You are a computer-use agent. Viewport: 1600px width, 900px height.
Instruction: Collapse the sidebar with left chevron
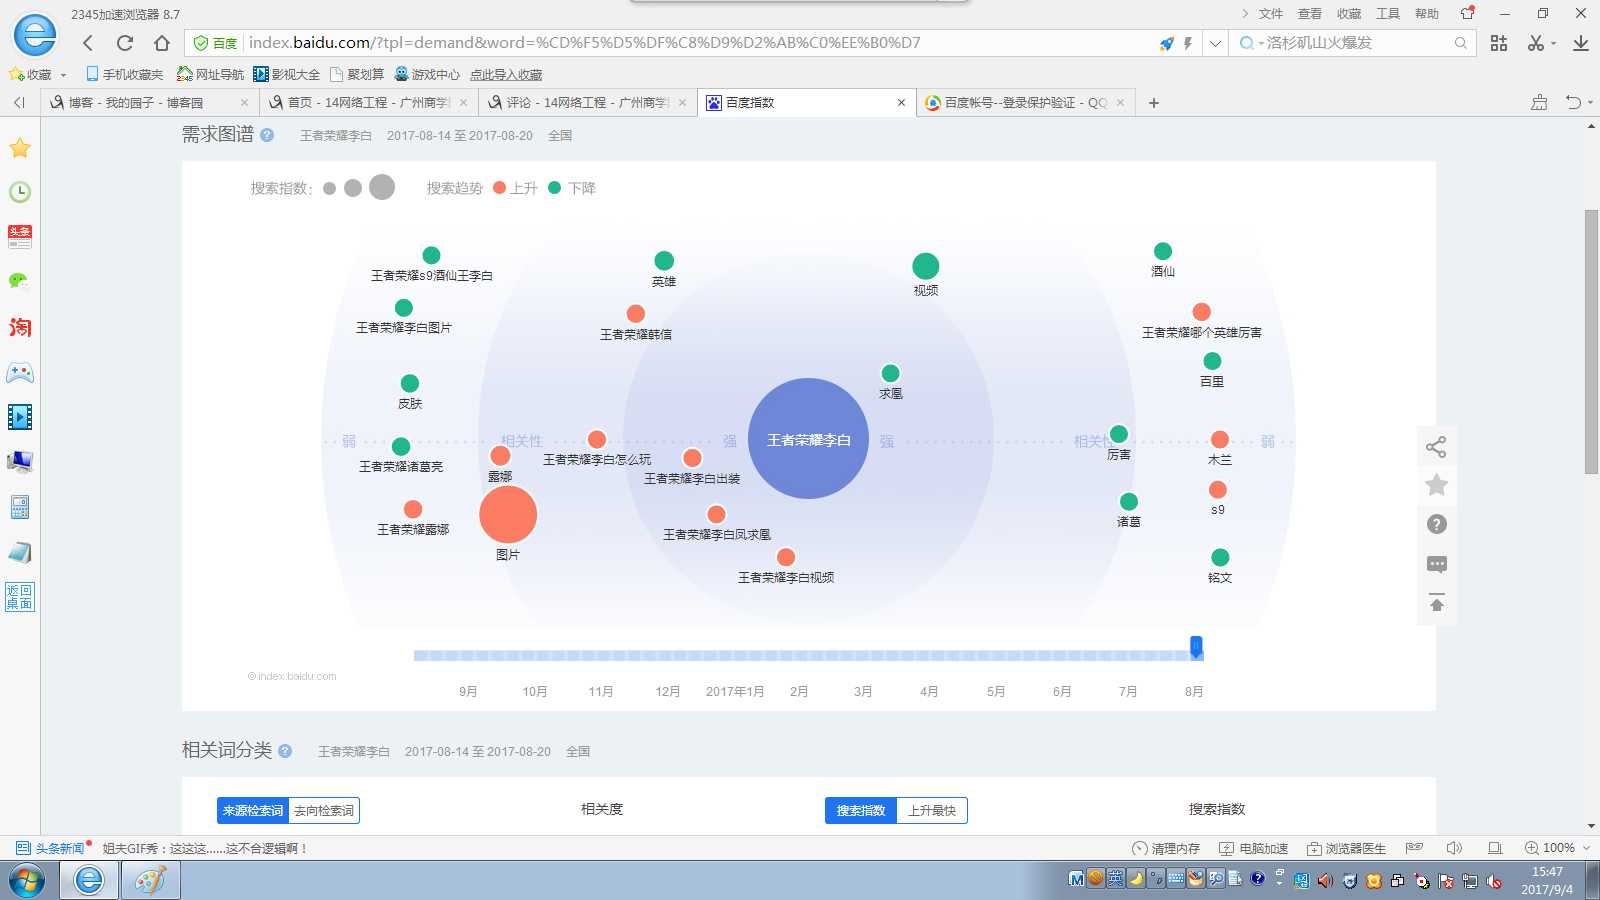pyautogui.click(x=19, y=103)
